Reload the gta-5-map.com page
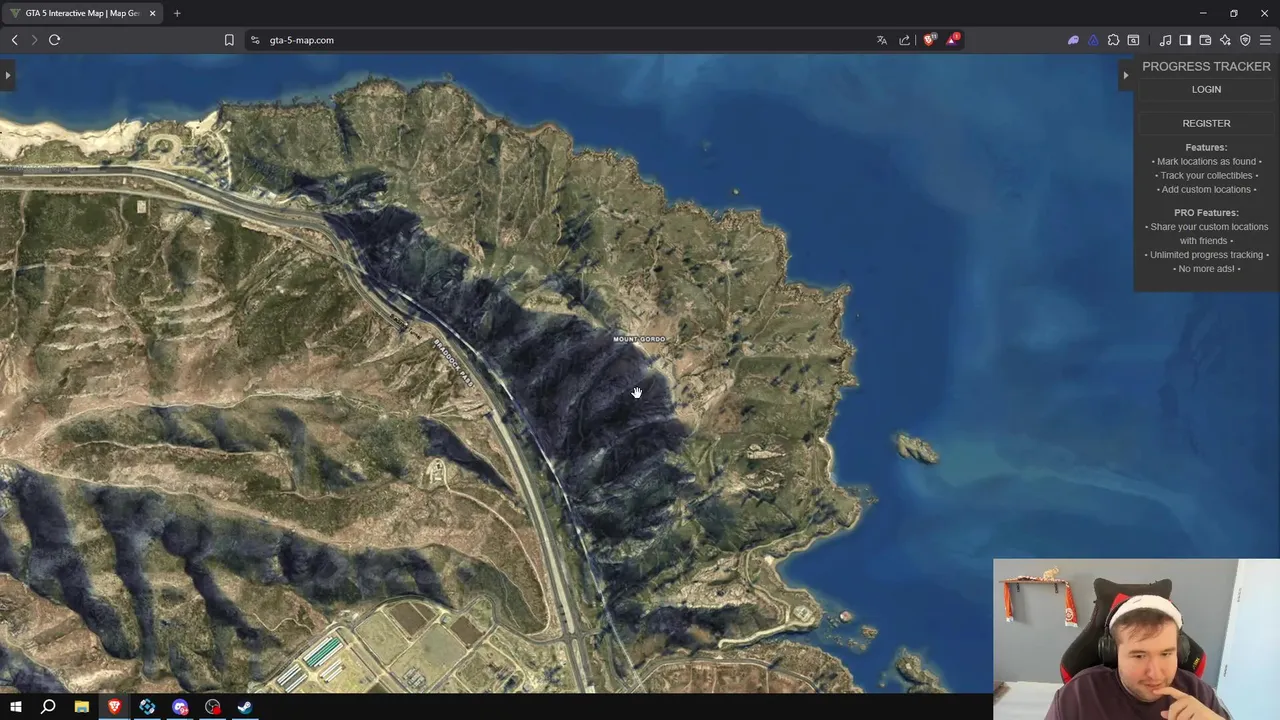 55,40
